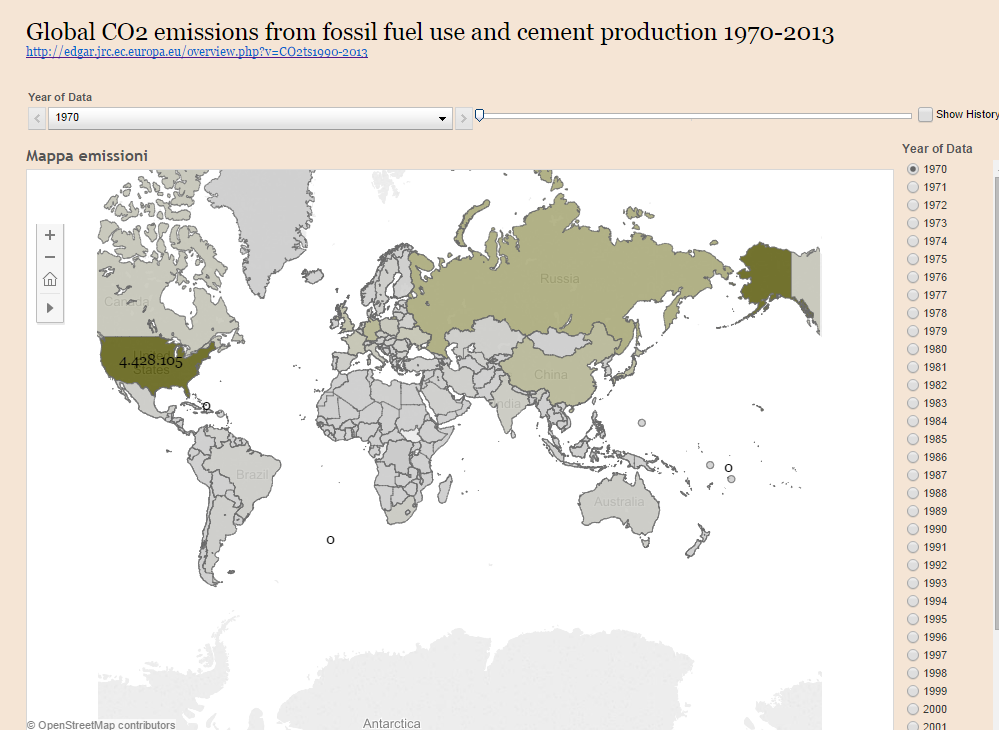
Task: Choose 1990 in the year list
Action: point(913,530)
